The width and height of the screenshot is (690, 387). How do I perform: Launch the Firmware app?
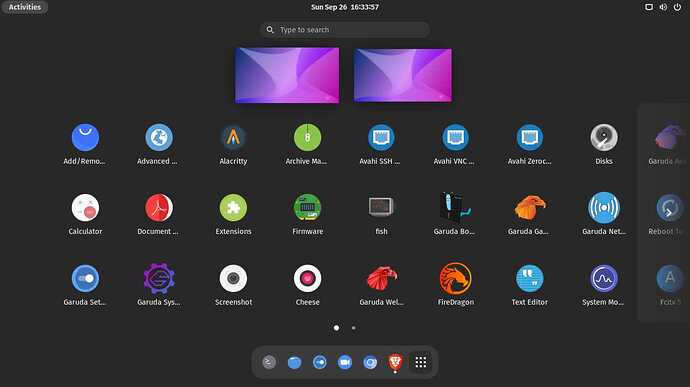coord(307,208)
